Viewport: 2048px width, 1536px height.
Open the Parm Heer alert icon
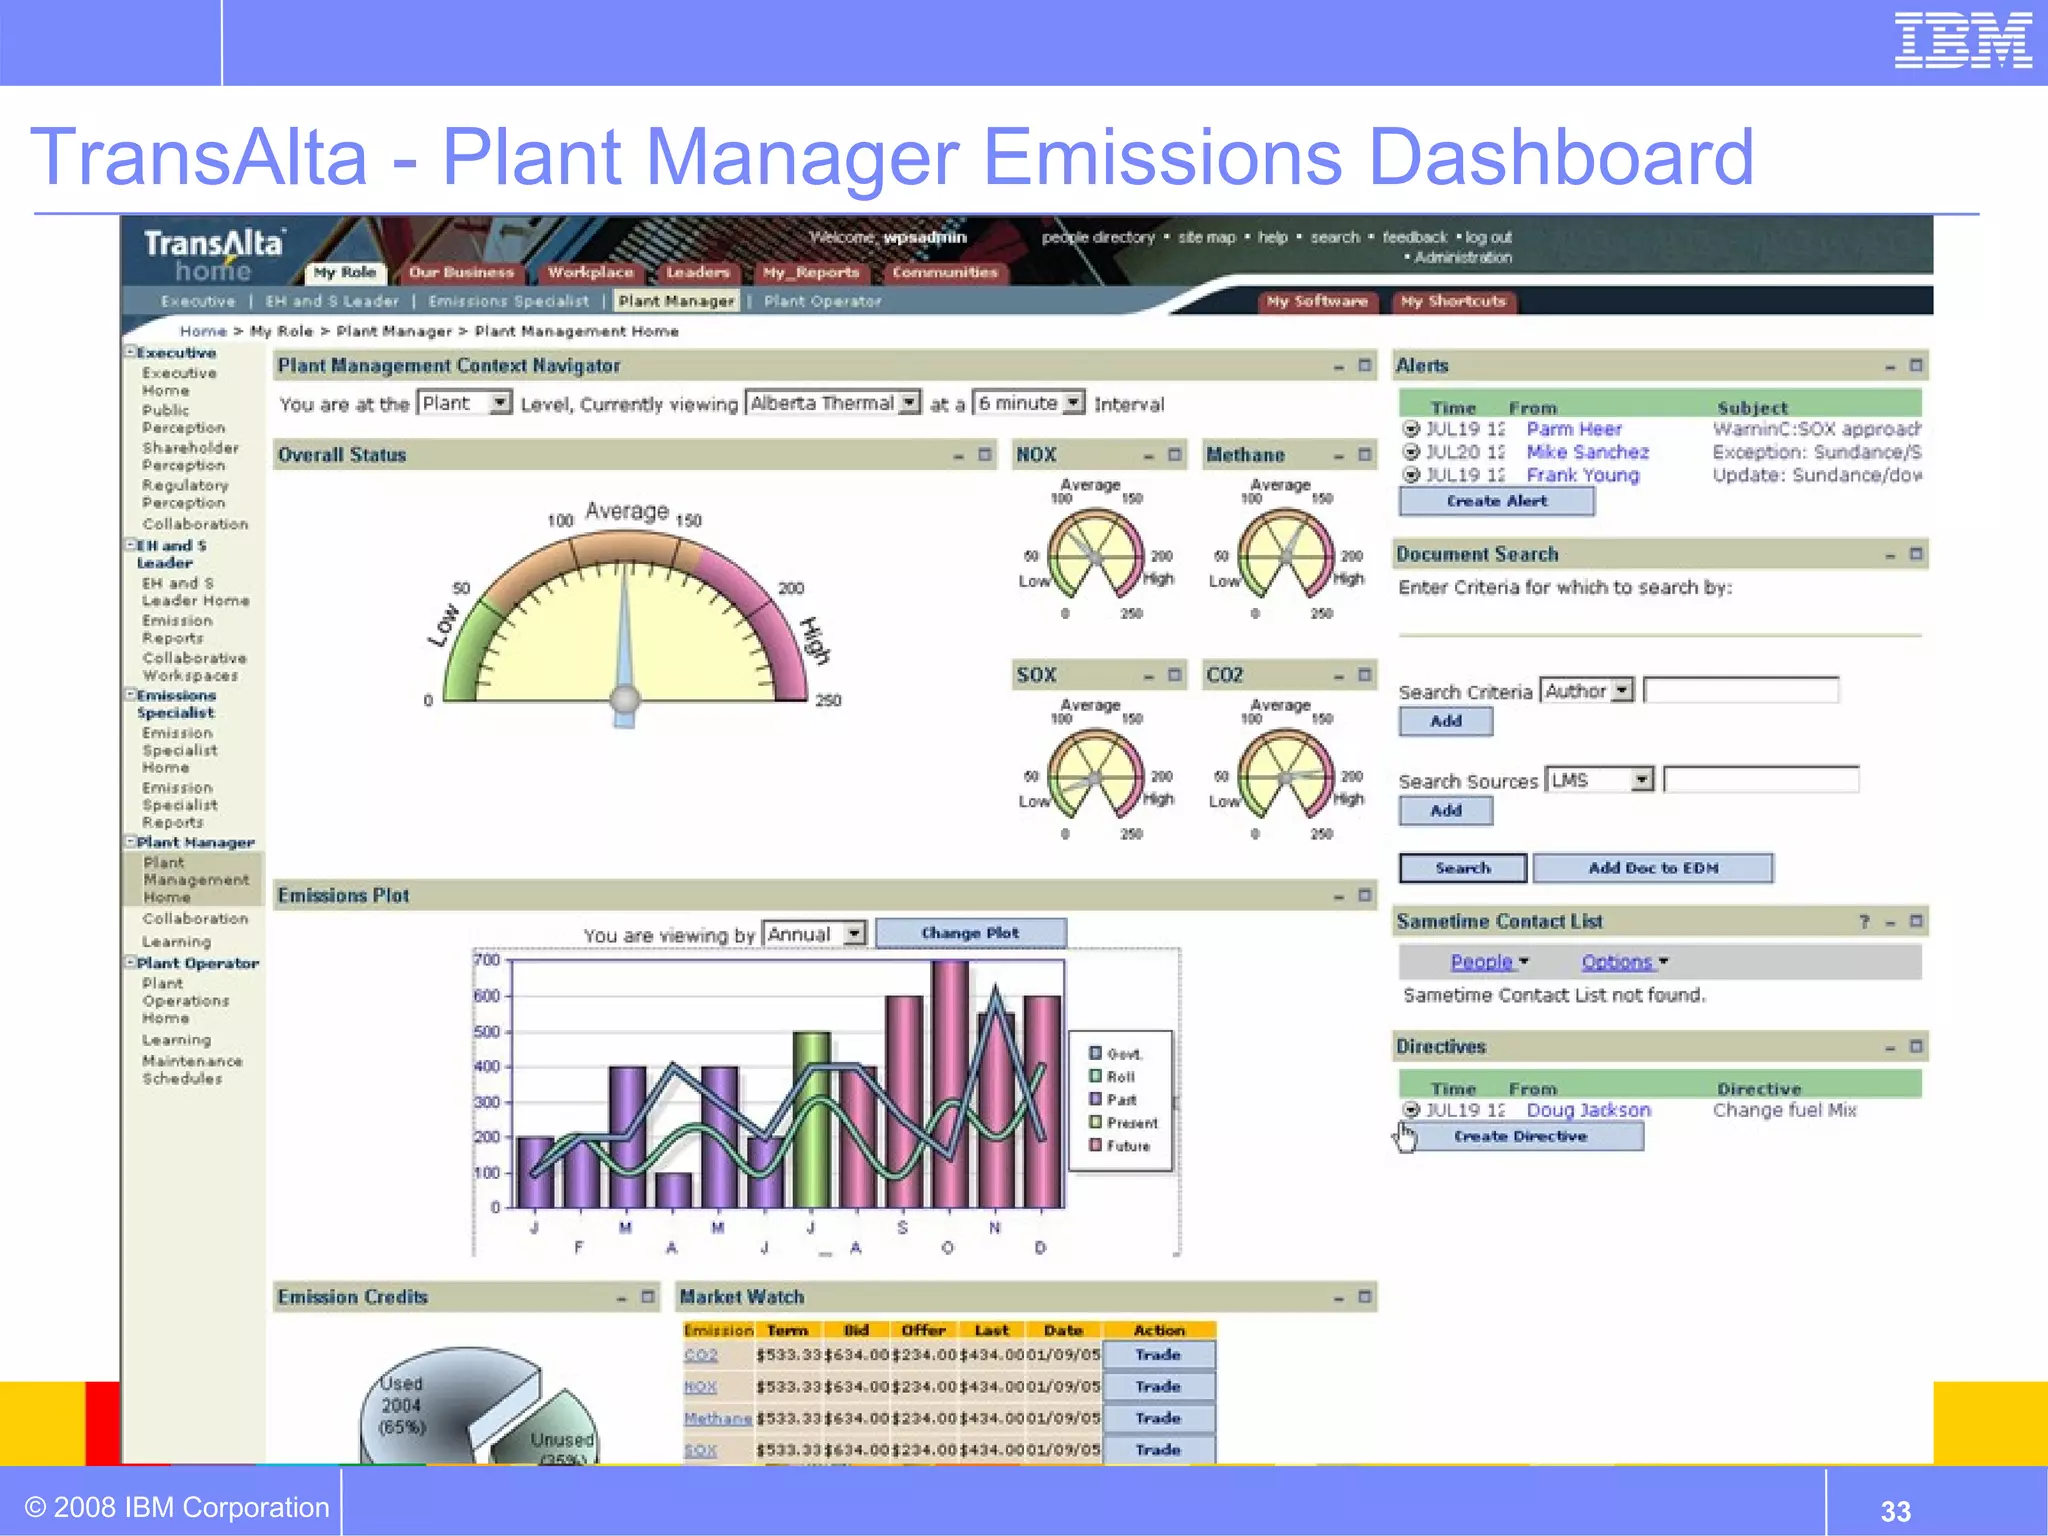(x=1411, y=429)
